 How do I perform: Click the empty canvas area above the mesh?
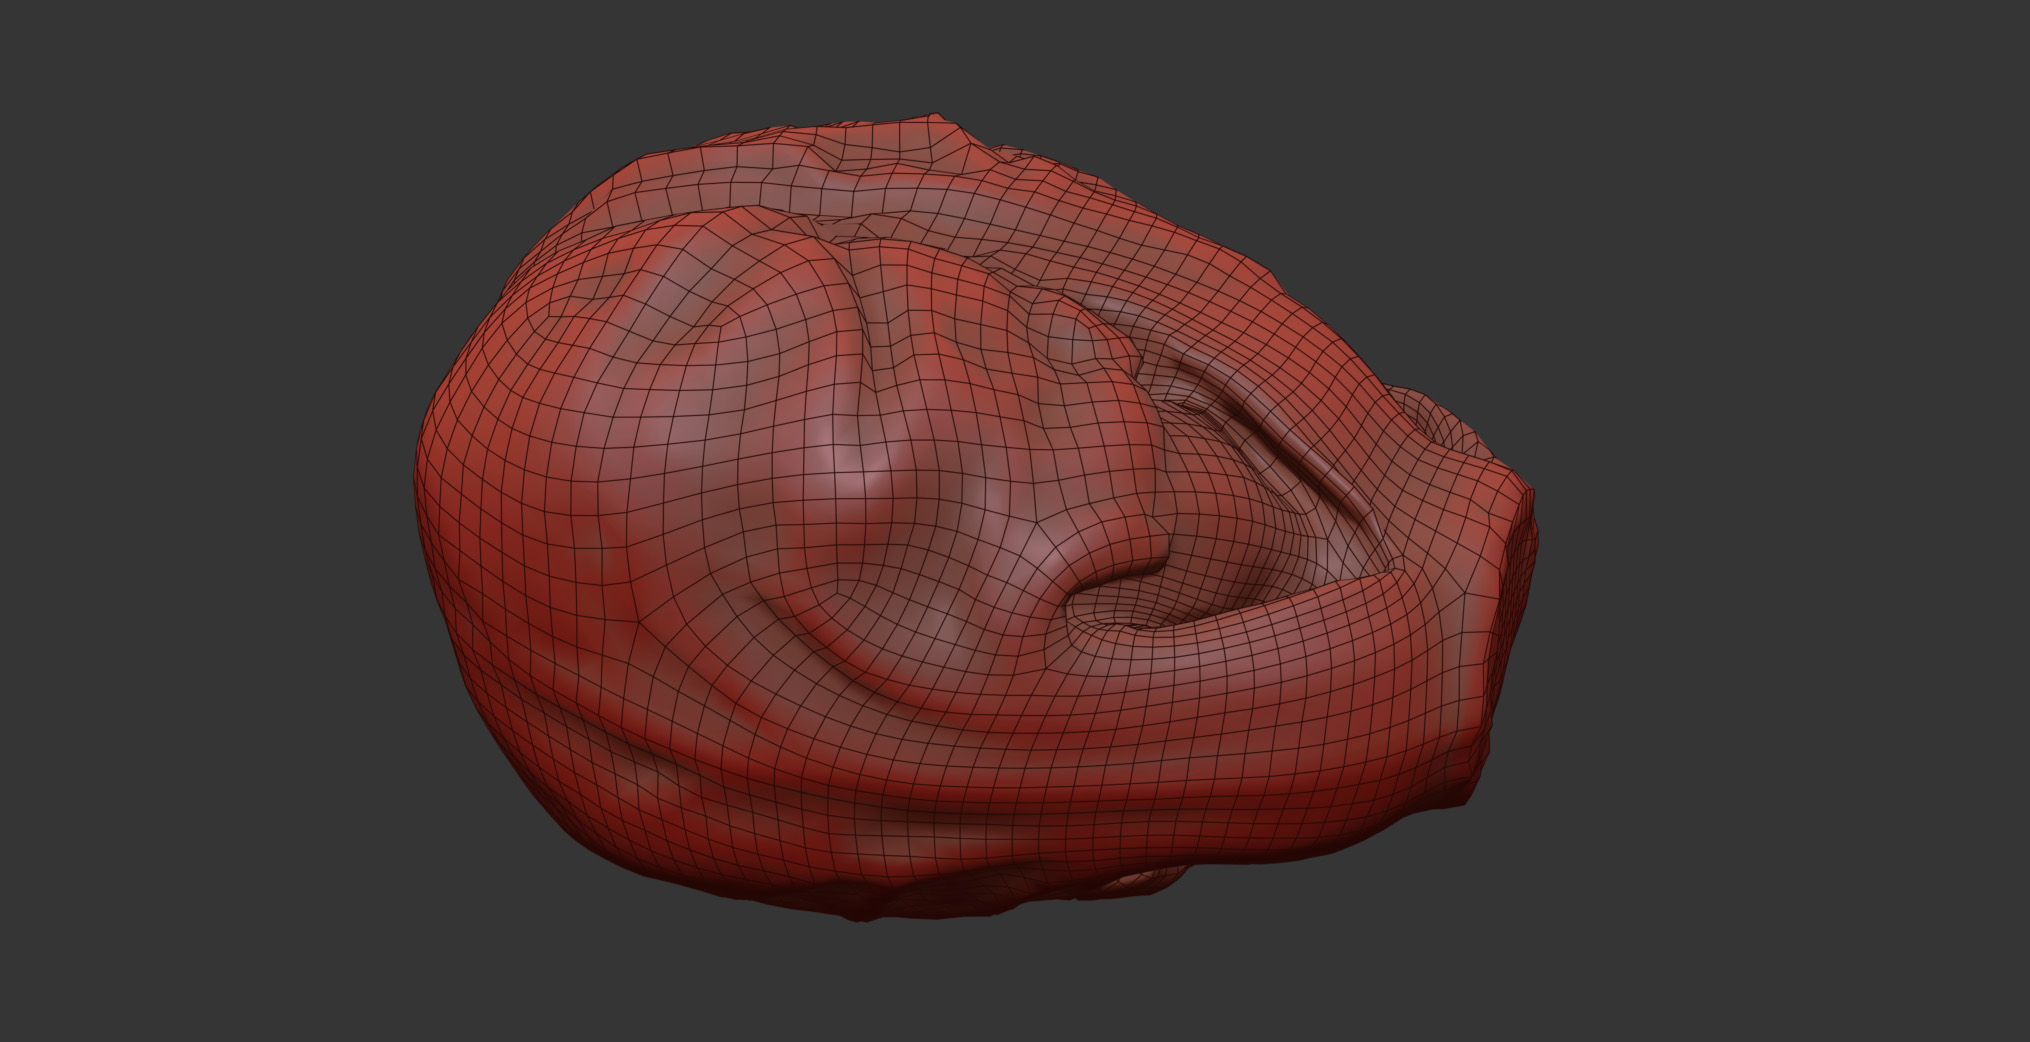coord(1000,50)
